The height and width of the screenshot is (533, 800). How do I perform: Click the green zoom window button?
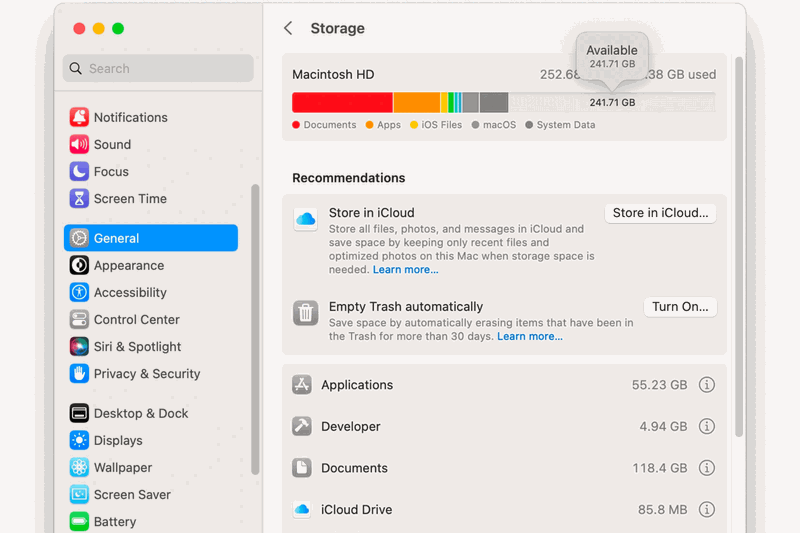click(x=118, y=29)
